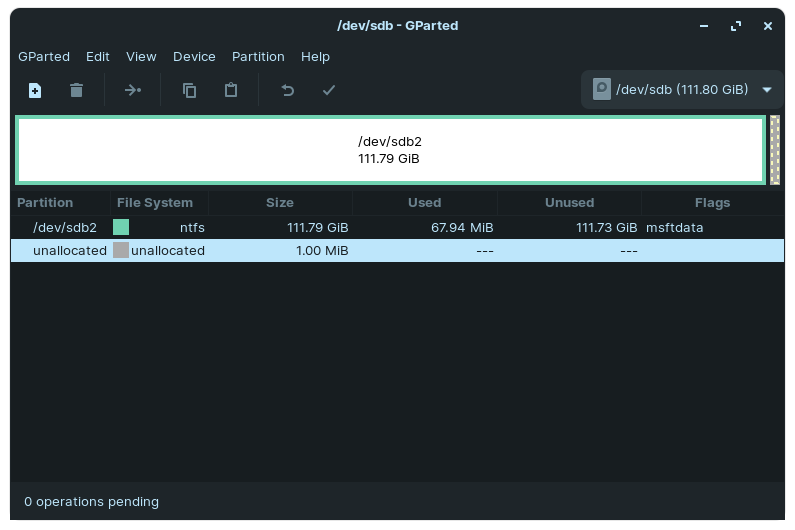Image resolution: width=795 pixels, height=530 pixels.
Task: Click the ntfs file system cell
Action: point(192,228)
